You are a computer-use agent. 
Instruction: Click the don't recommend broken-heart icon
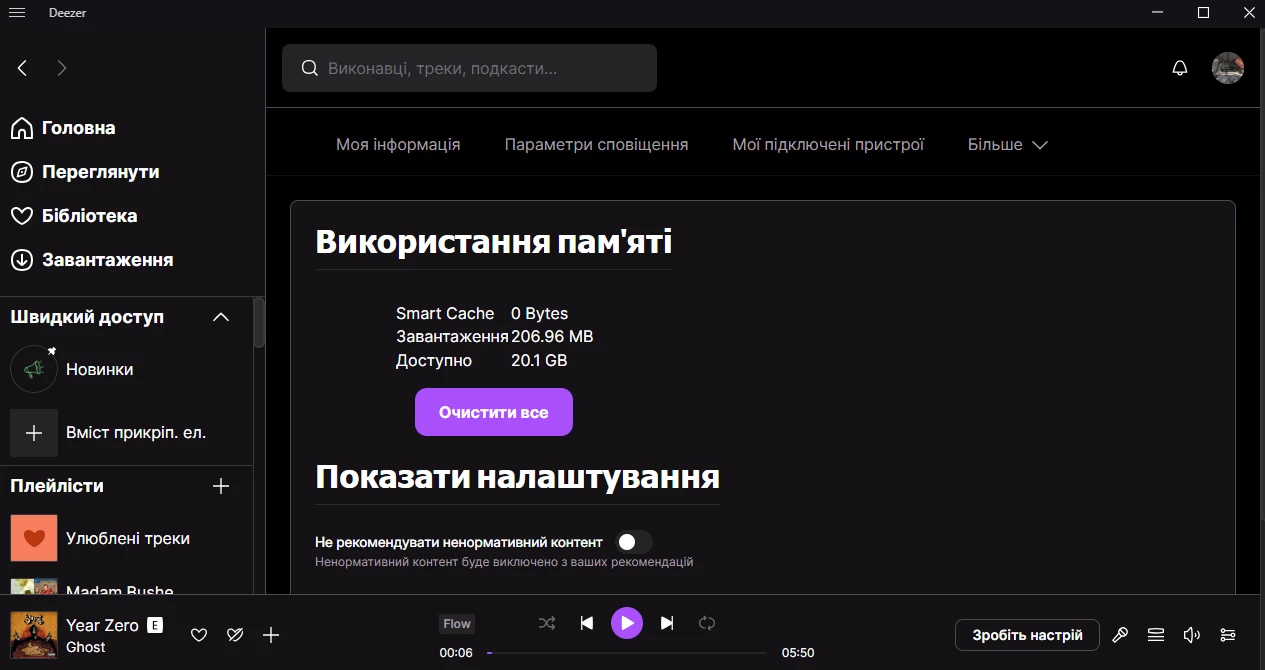click(x=235, y=635)
